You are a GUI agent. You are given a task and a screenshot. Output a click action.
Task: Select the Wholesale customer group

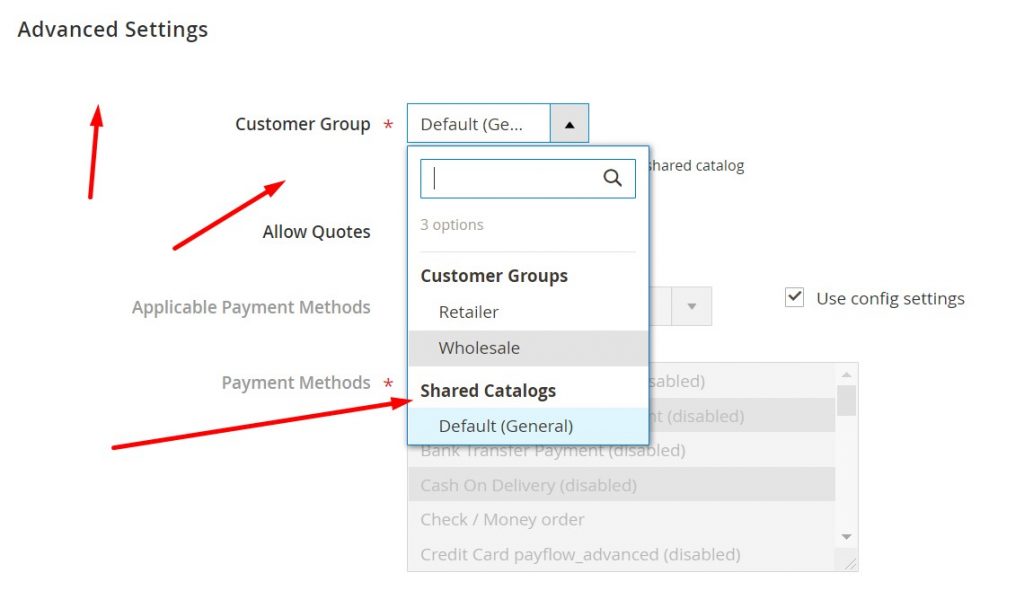tap(480, 347)
